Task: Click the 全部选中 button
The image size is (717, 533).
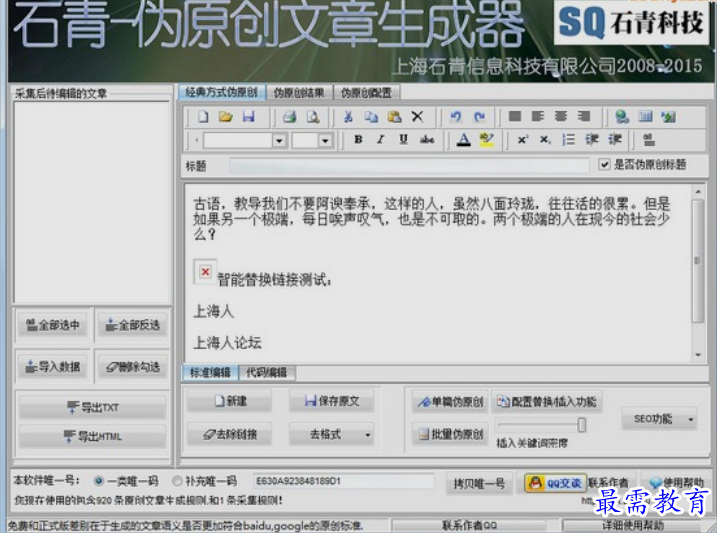Action: tap(53, 326)
